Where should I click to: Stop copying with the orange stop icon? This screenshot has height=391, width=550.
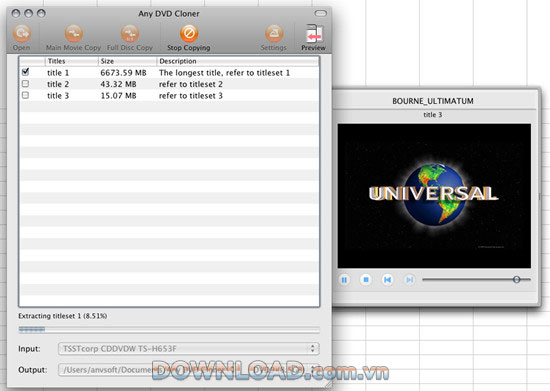[189, 33]
